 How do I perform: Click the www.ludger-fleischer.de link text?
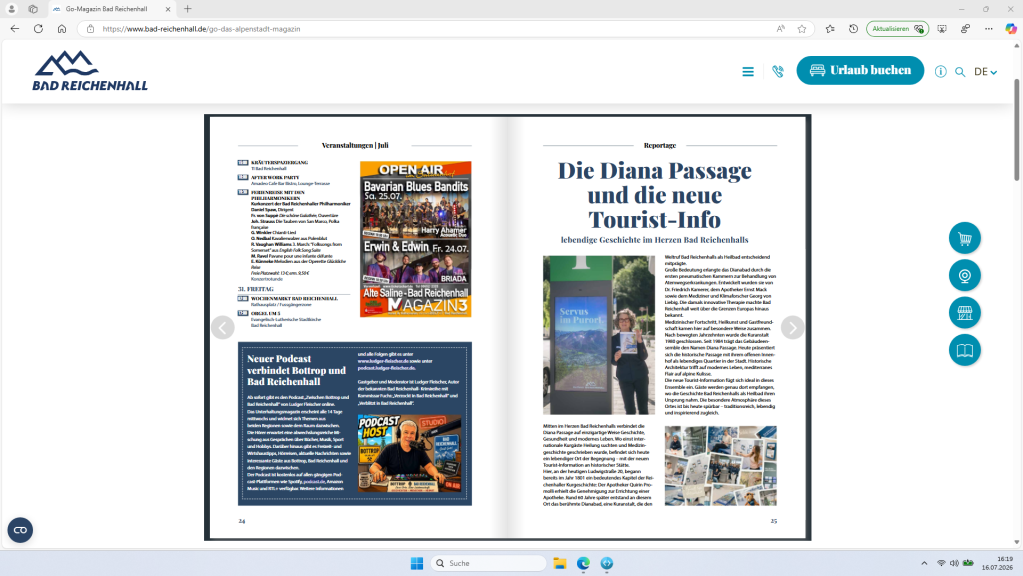coord(384,361)
